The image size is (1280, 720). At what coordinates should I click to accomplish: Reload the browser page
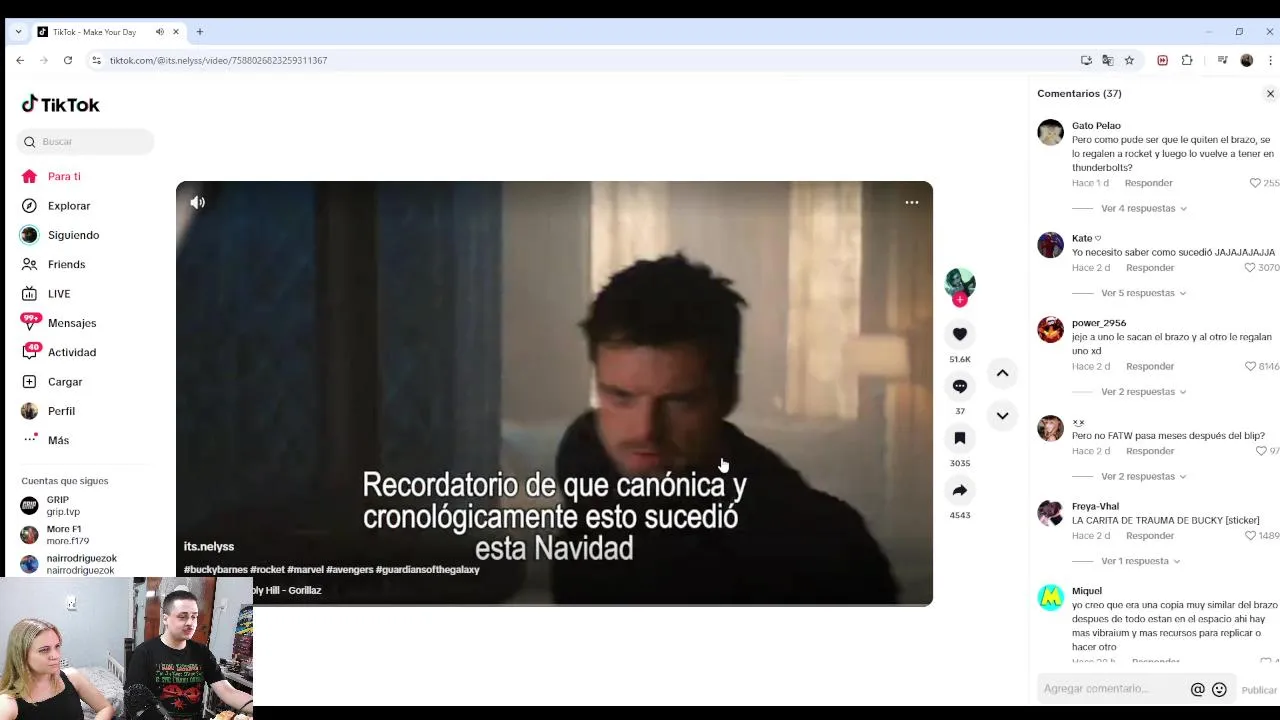coord(68,60)
